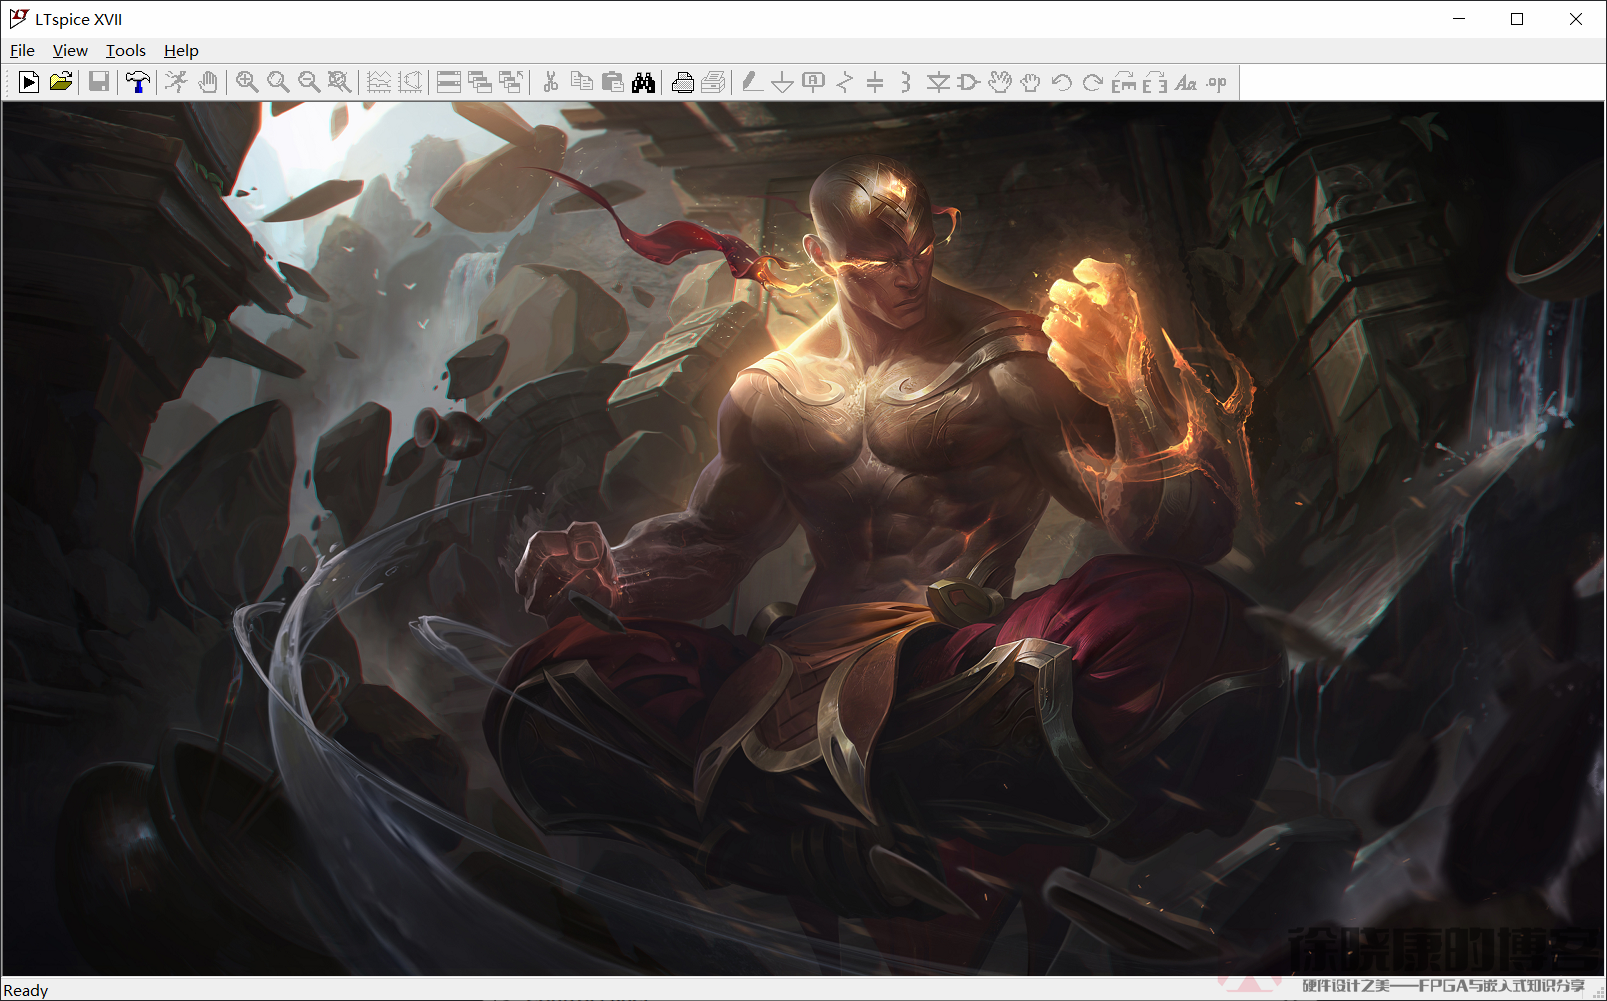Screen dimensions: 1607x1001
Task: Place a Diode component
Action: [x=937, y=82]
